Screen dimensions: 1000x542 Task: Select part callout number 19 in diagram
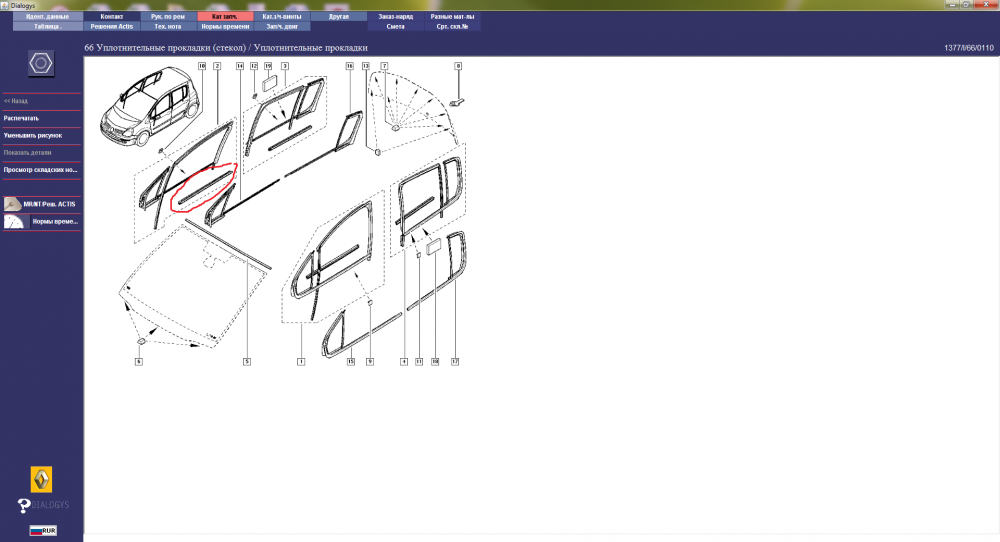coord(268,66)
